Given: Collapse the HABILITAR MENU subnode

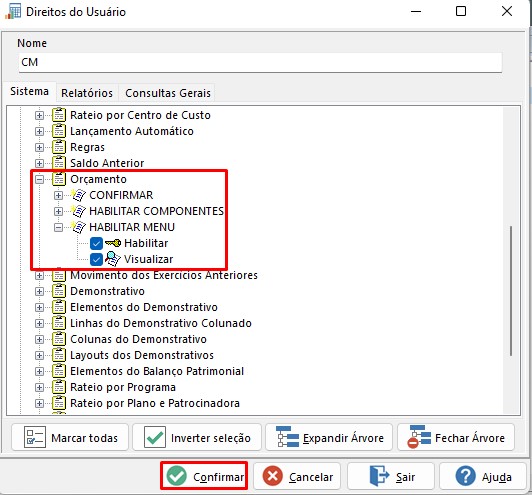Looking at the screenshot, I should pos(58,227).
